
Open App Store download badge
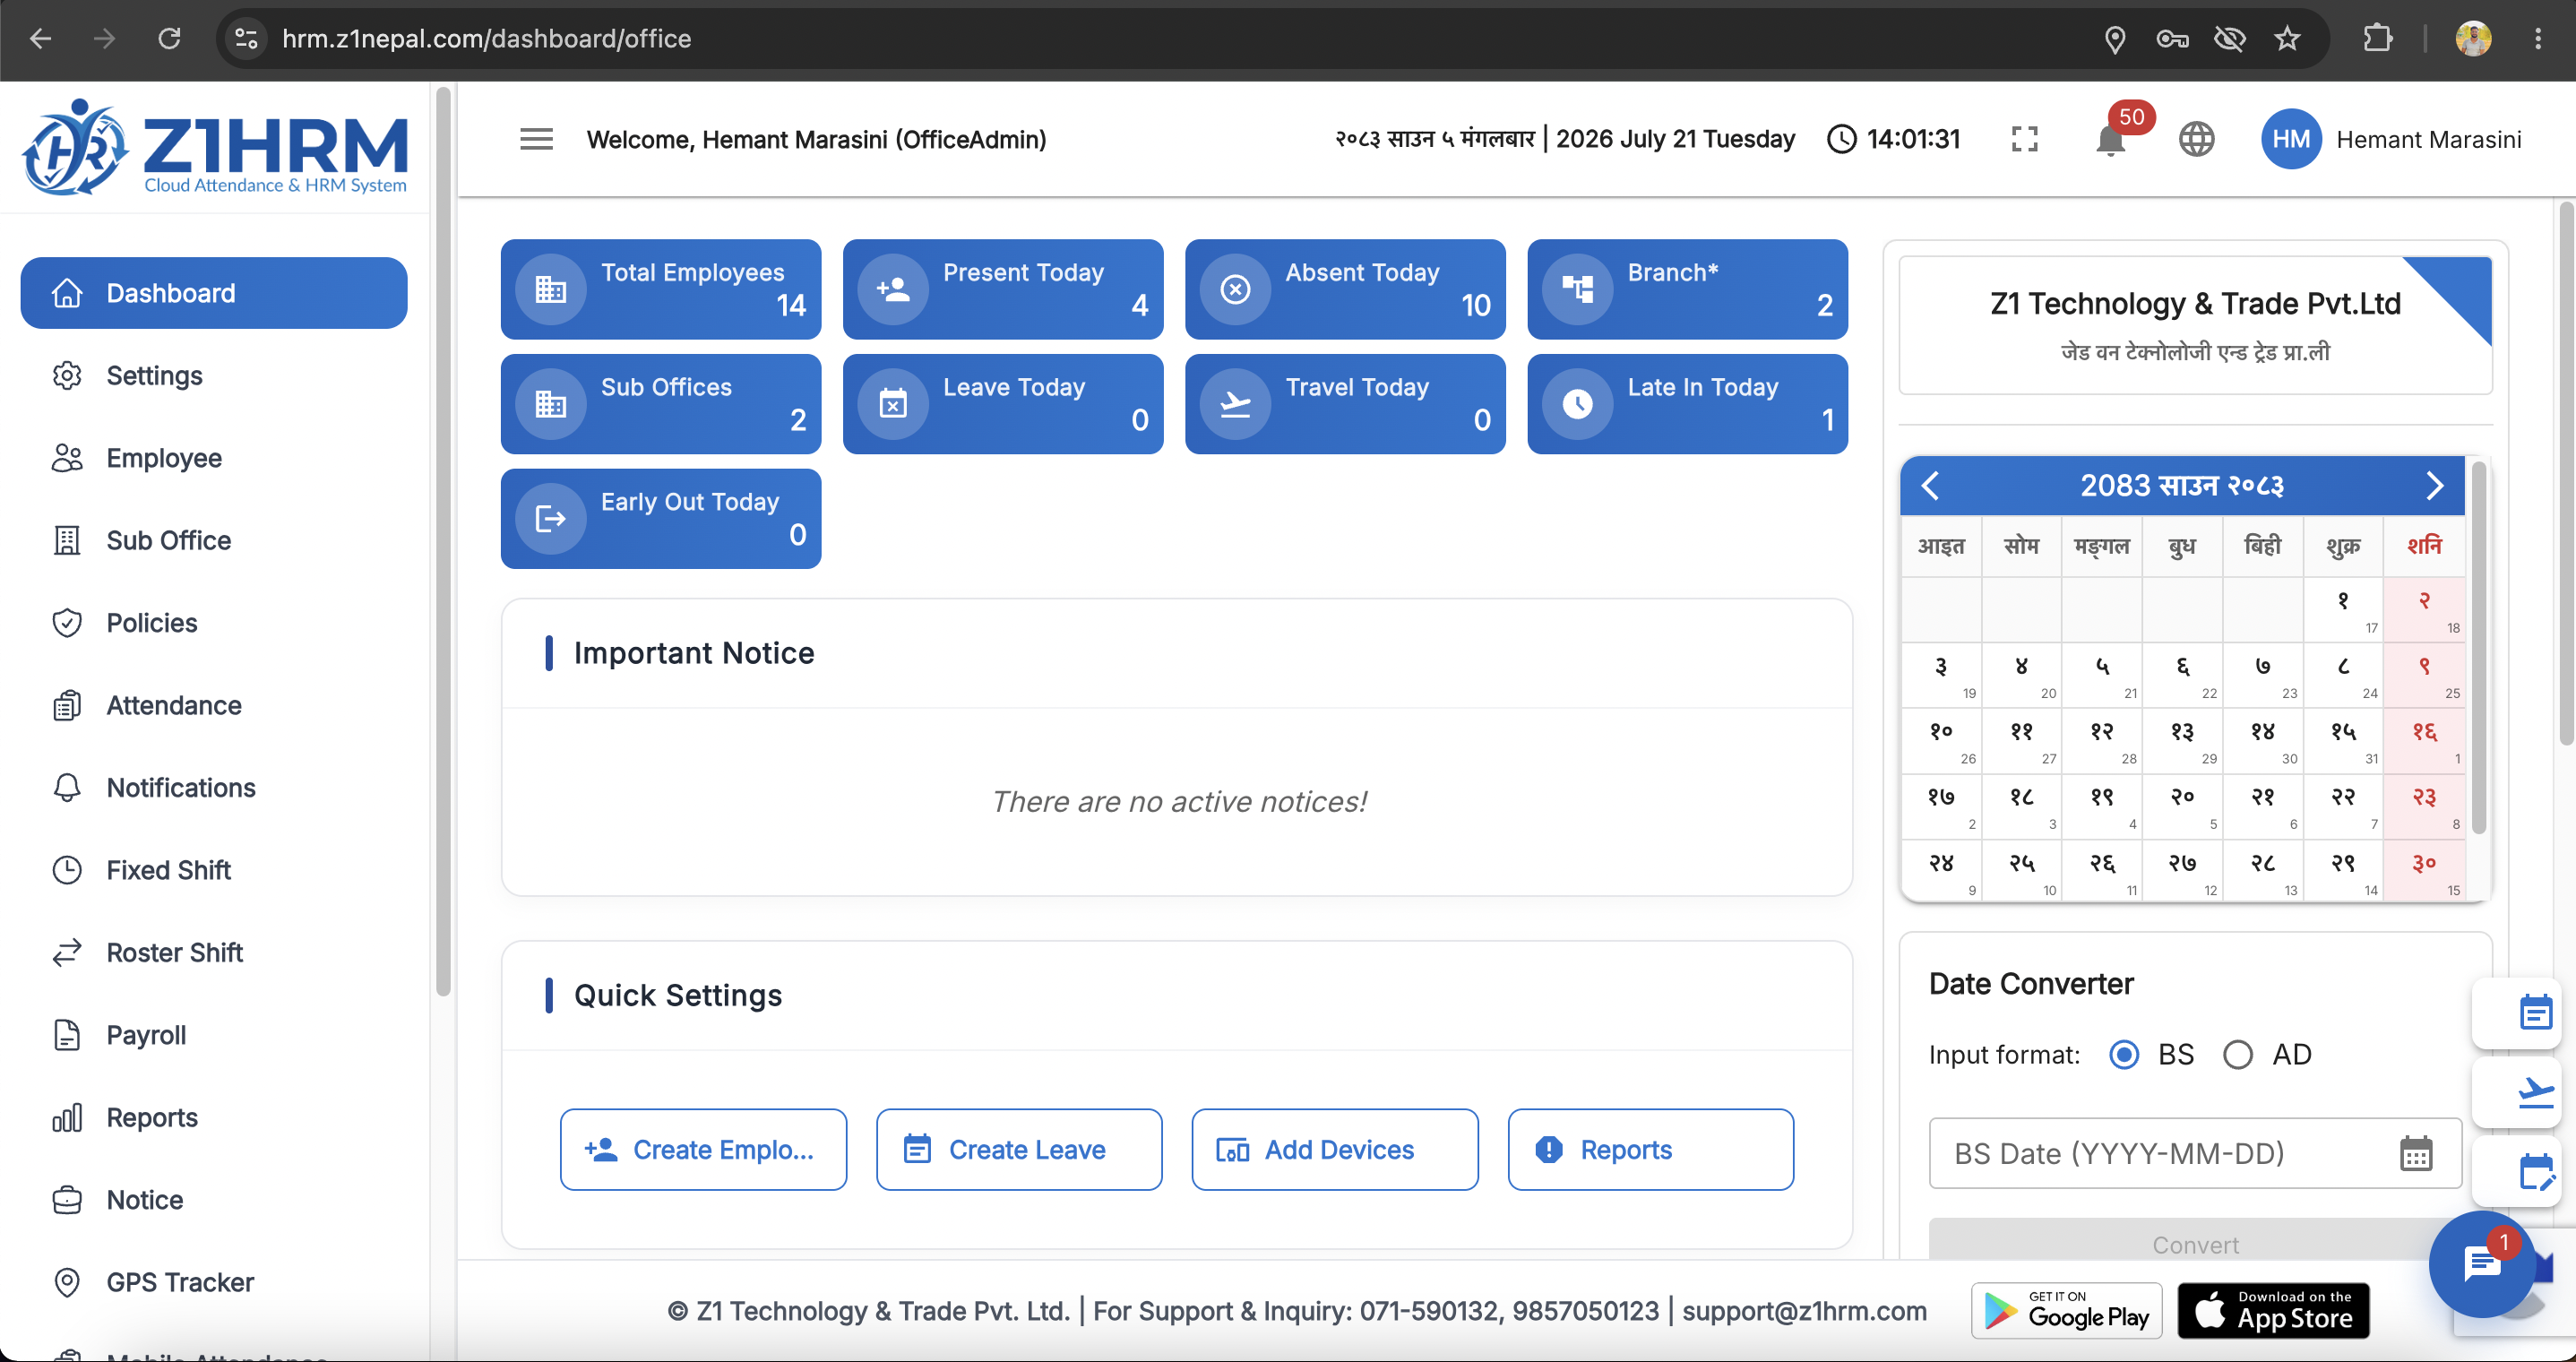(2274, 1311)
